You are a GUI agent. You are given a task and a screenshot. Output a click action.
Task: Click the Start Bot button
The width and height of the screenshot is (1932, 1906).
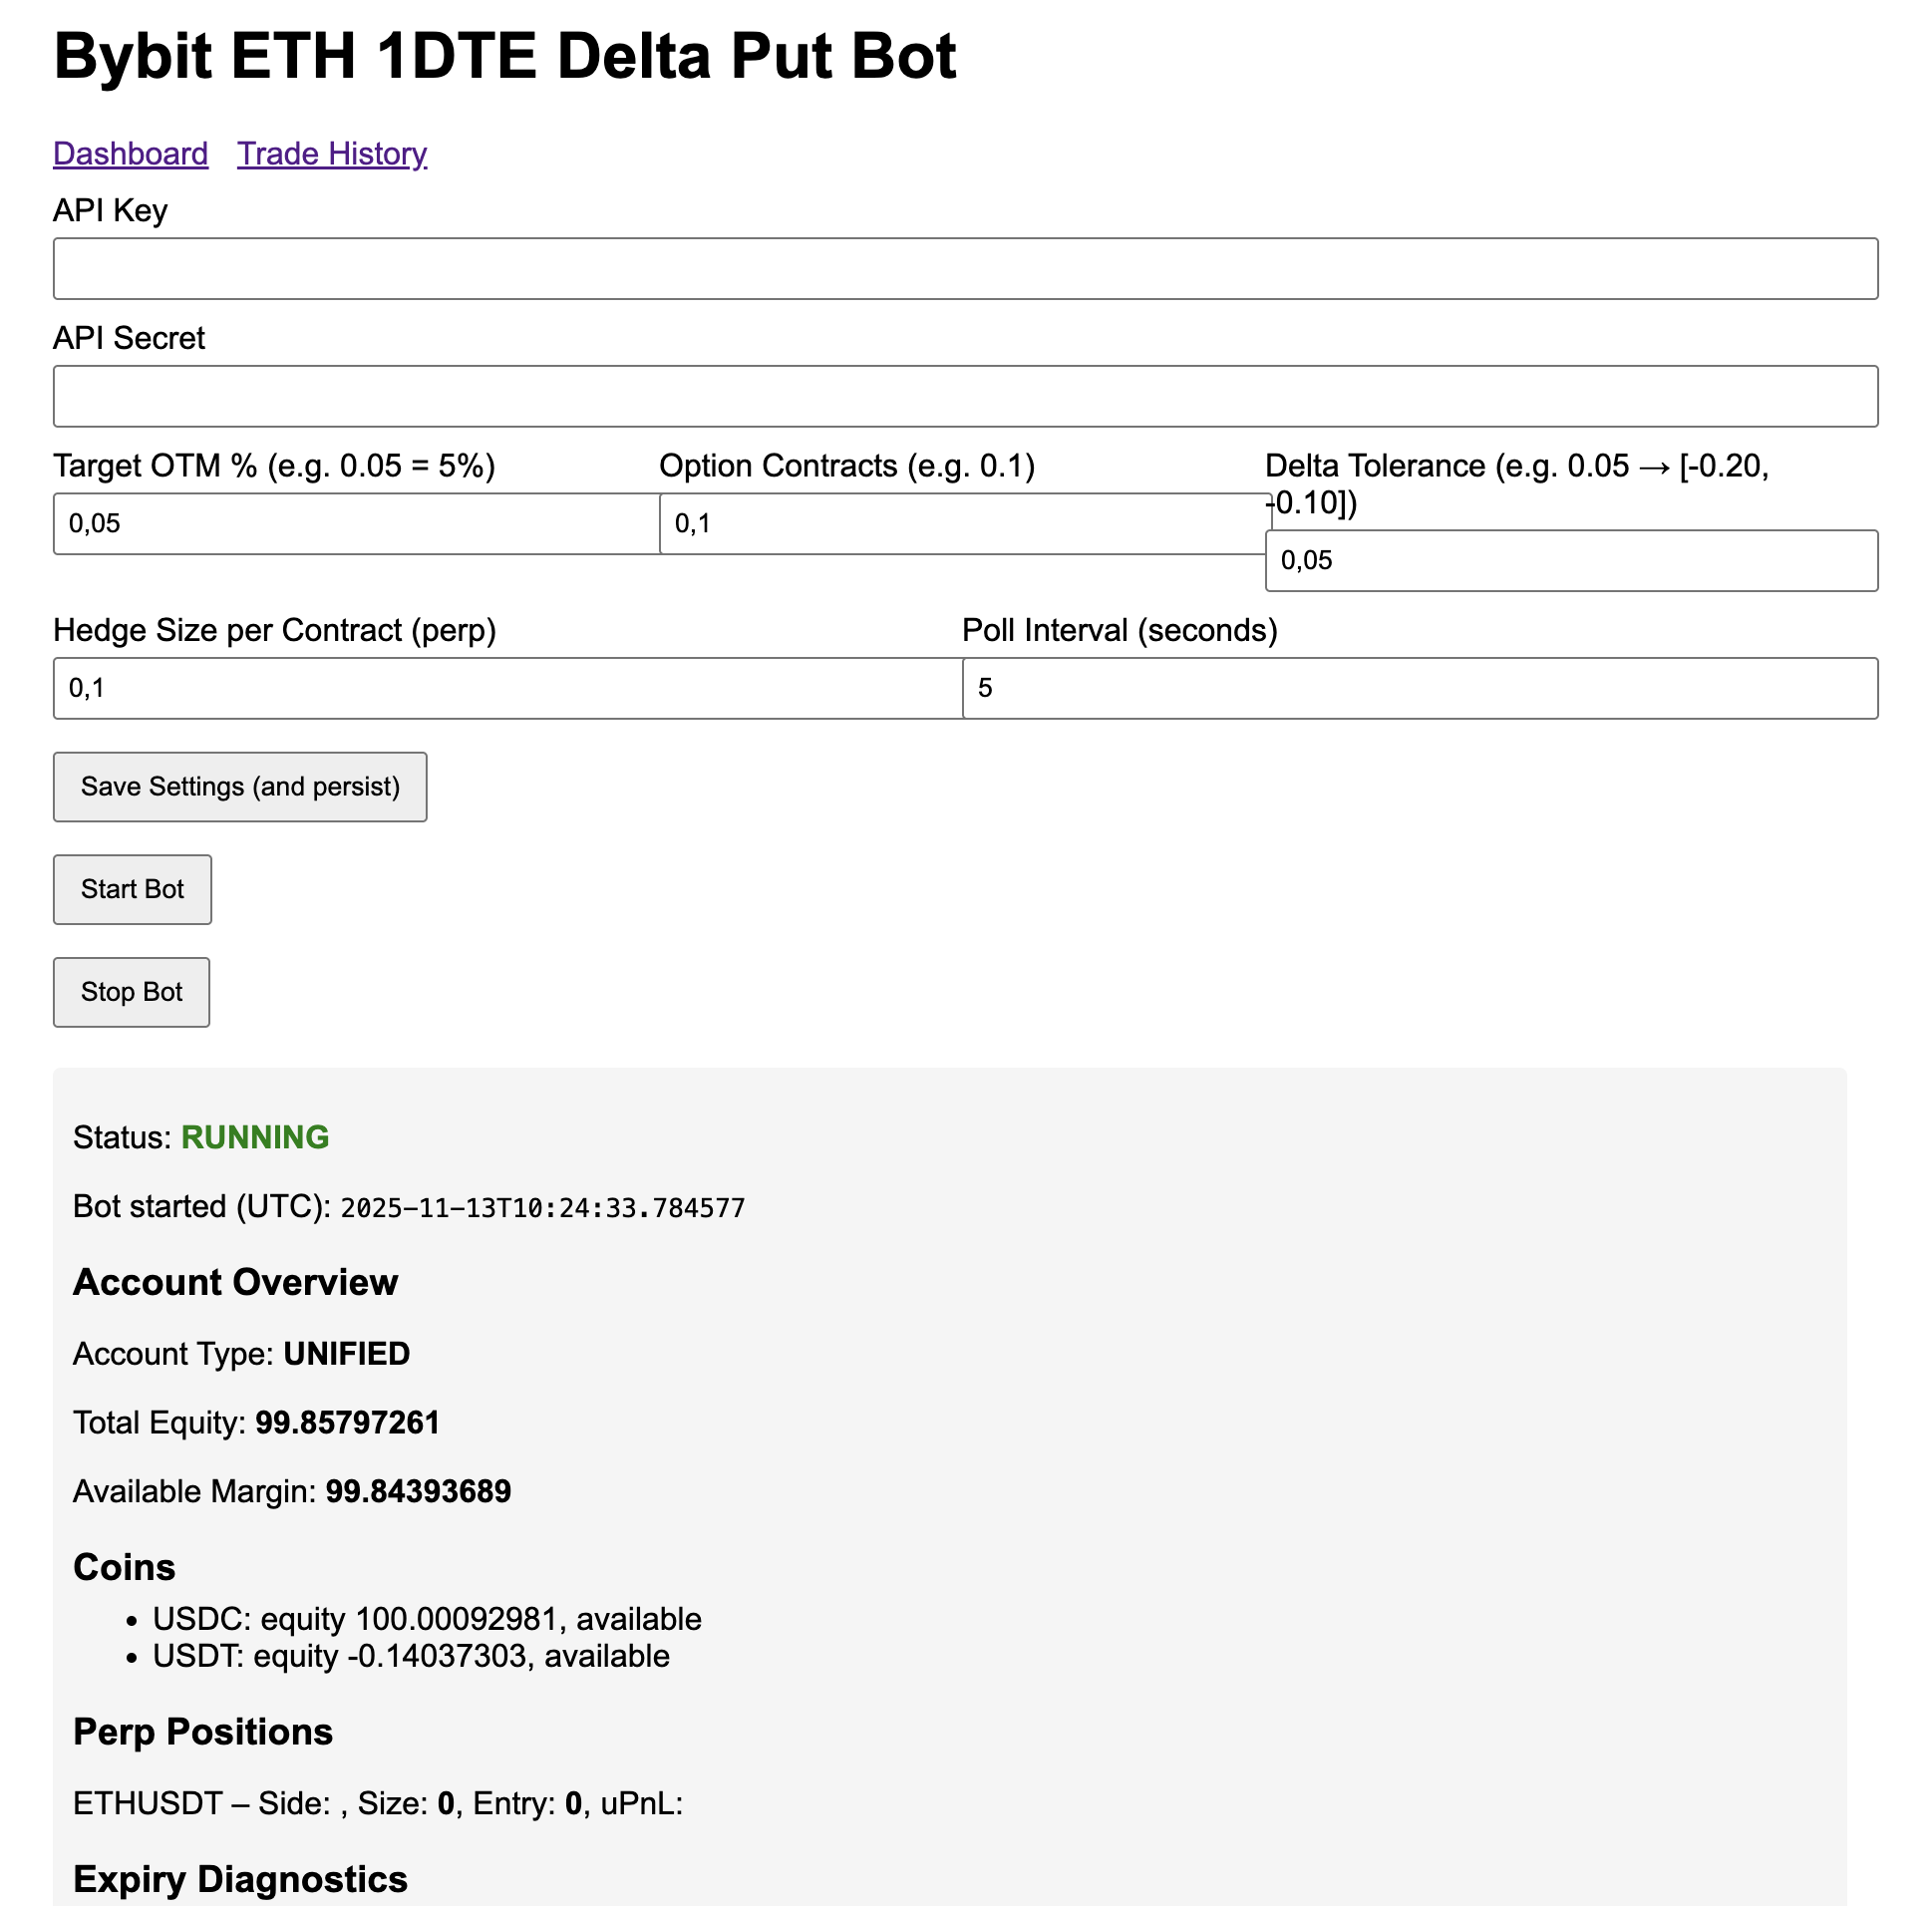click(132, 889)
